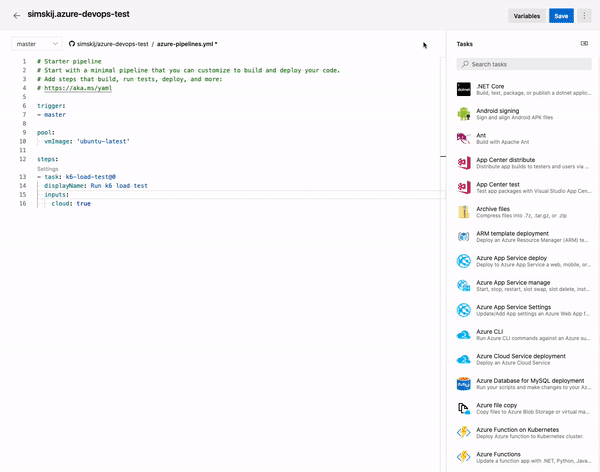The width and height of the screenshot is (600, 472).
Task: Select the Azure App Service manage icon
Action: [464, 286]
